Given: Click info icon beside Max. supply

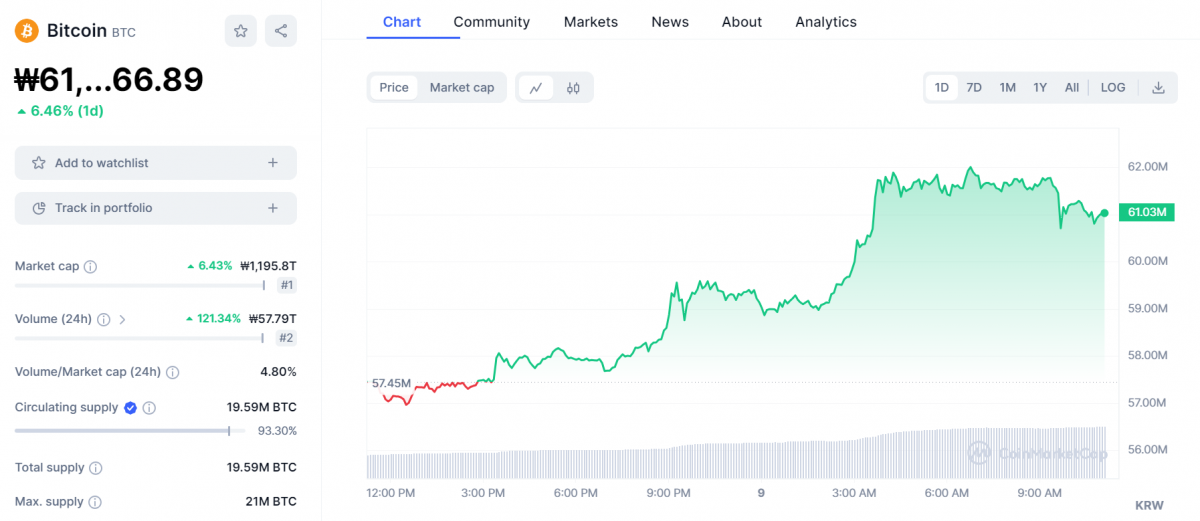Looking at the screenshot, I should [x=95, y=502].
